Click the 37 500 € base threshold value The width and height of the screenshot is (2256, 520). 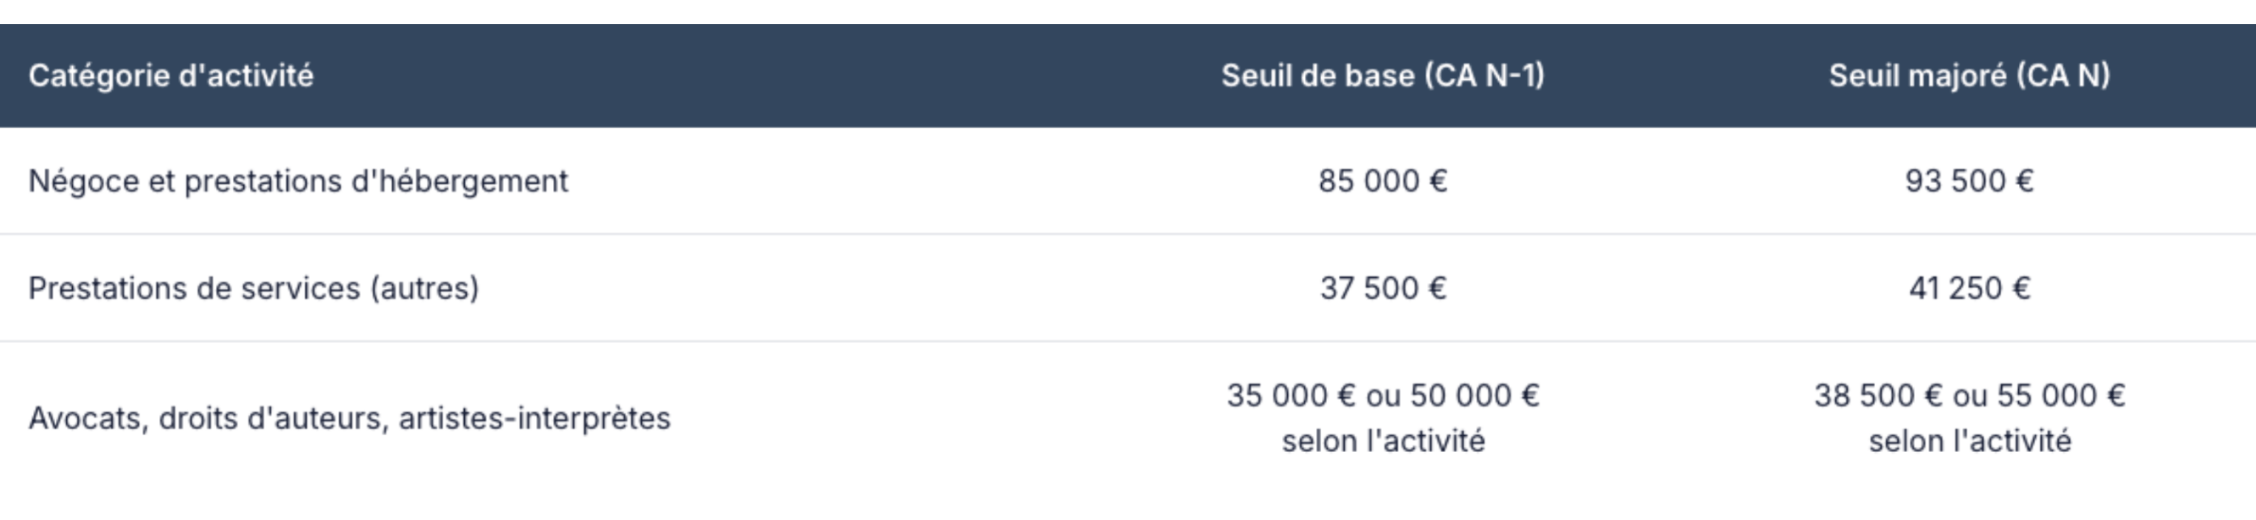(1382, 288)
